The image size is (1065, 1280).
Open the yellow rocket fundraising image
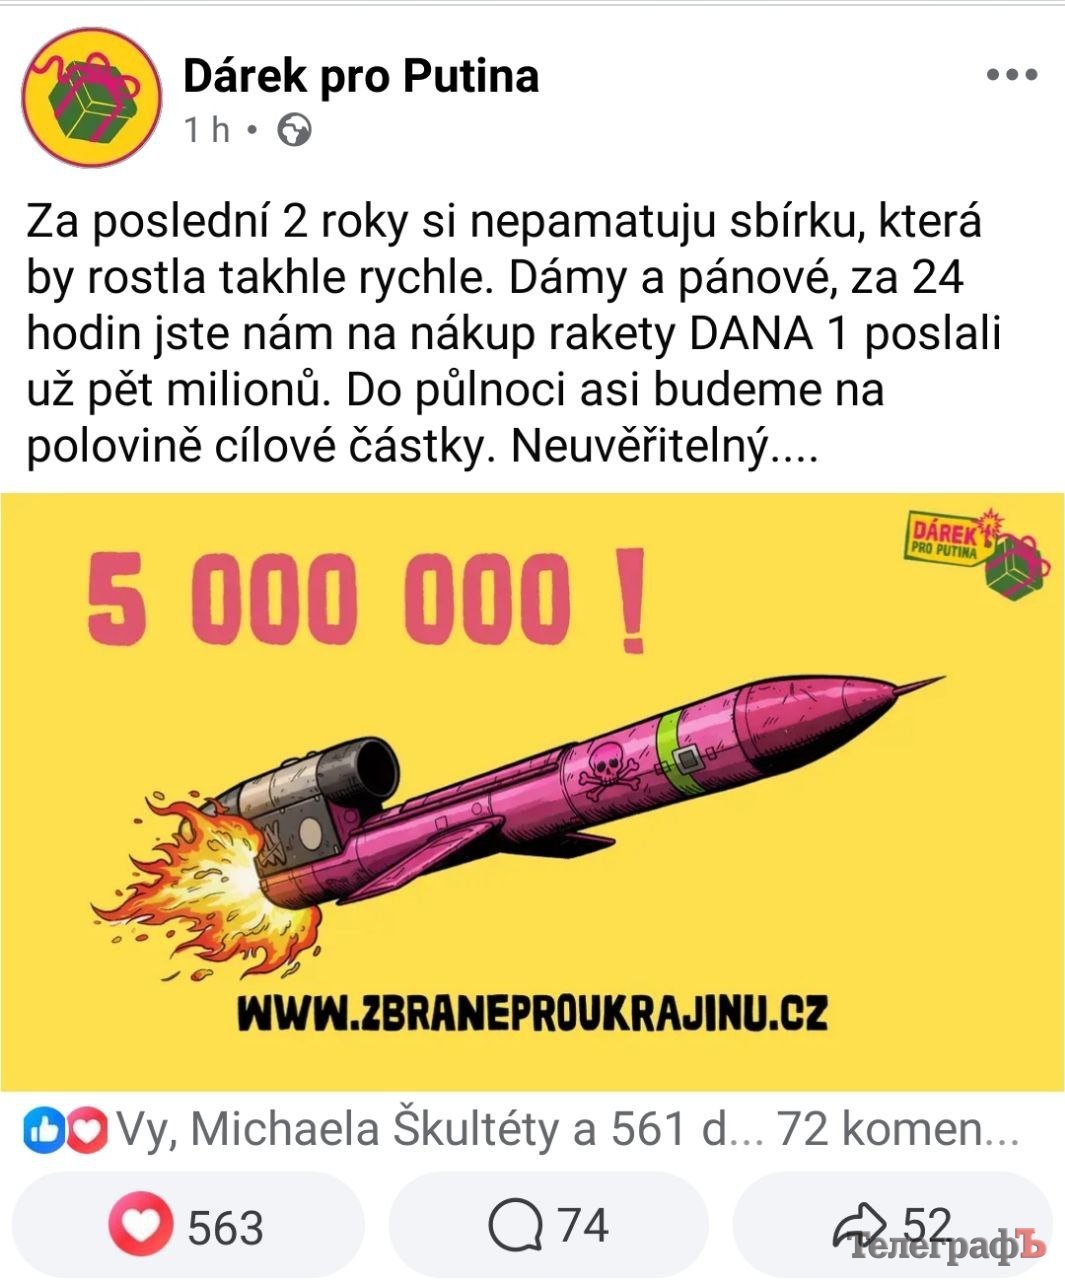pos(532,792)
